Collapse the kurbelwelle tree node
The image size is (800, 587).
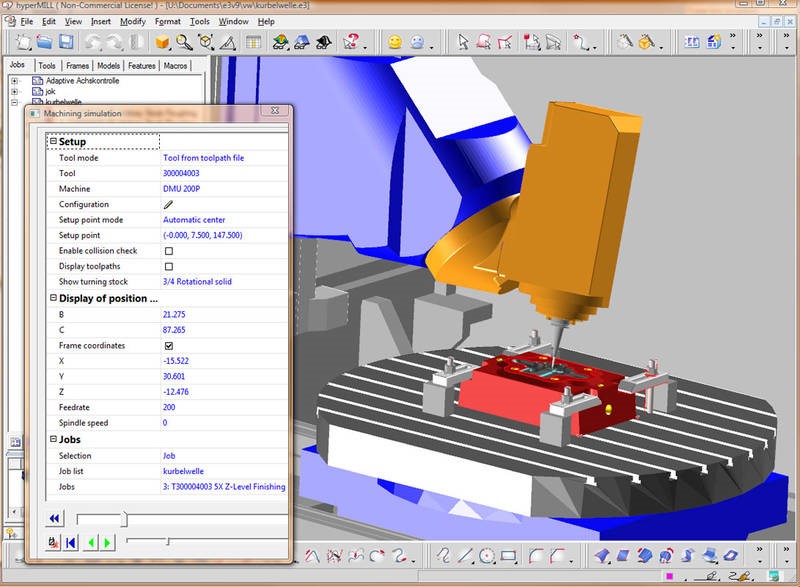click(14, 102)
